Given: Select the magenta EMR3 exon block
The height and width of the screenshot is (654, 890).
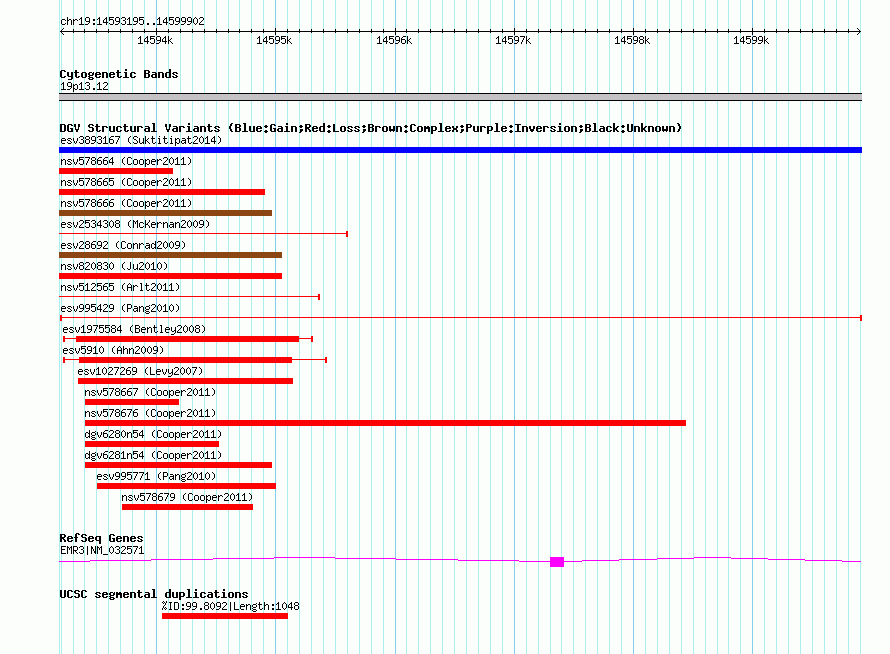Looking at the screenshot, I should [557, 562].
